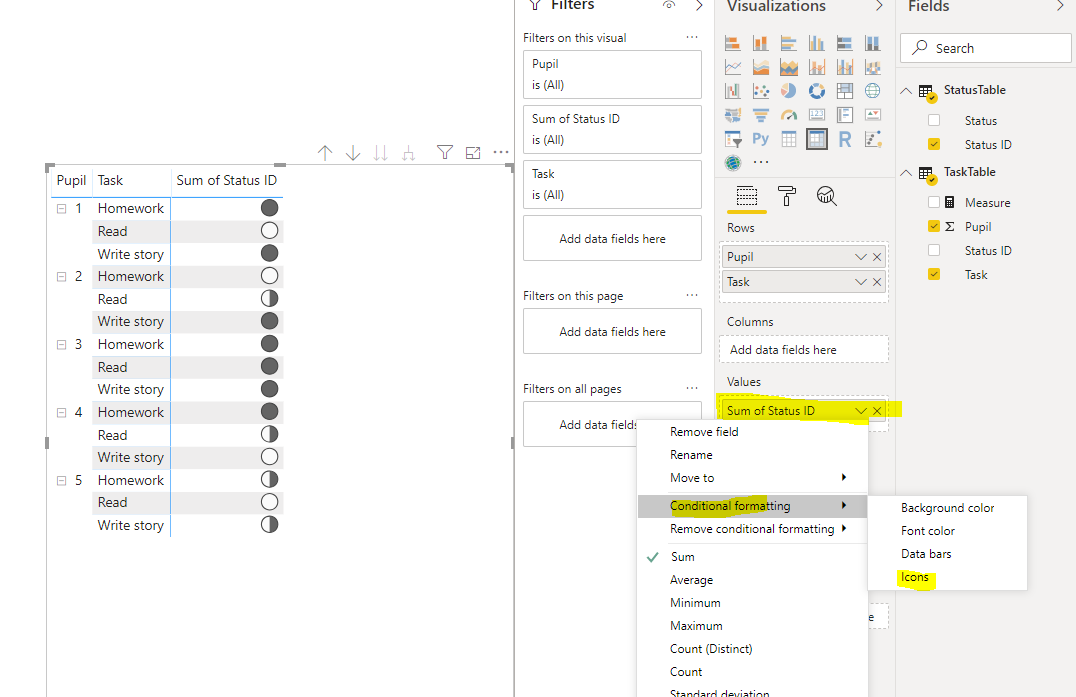Image resolution: width=1076 pixels, height=697 pixels.
Task: Open the Fields well tab icon
Action: tap(747, 196)
